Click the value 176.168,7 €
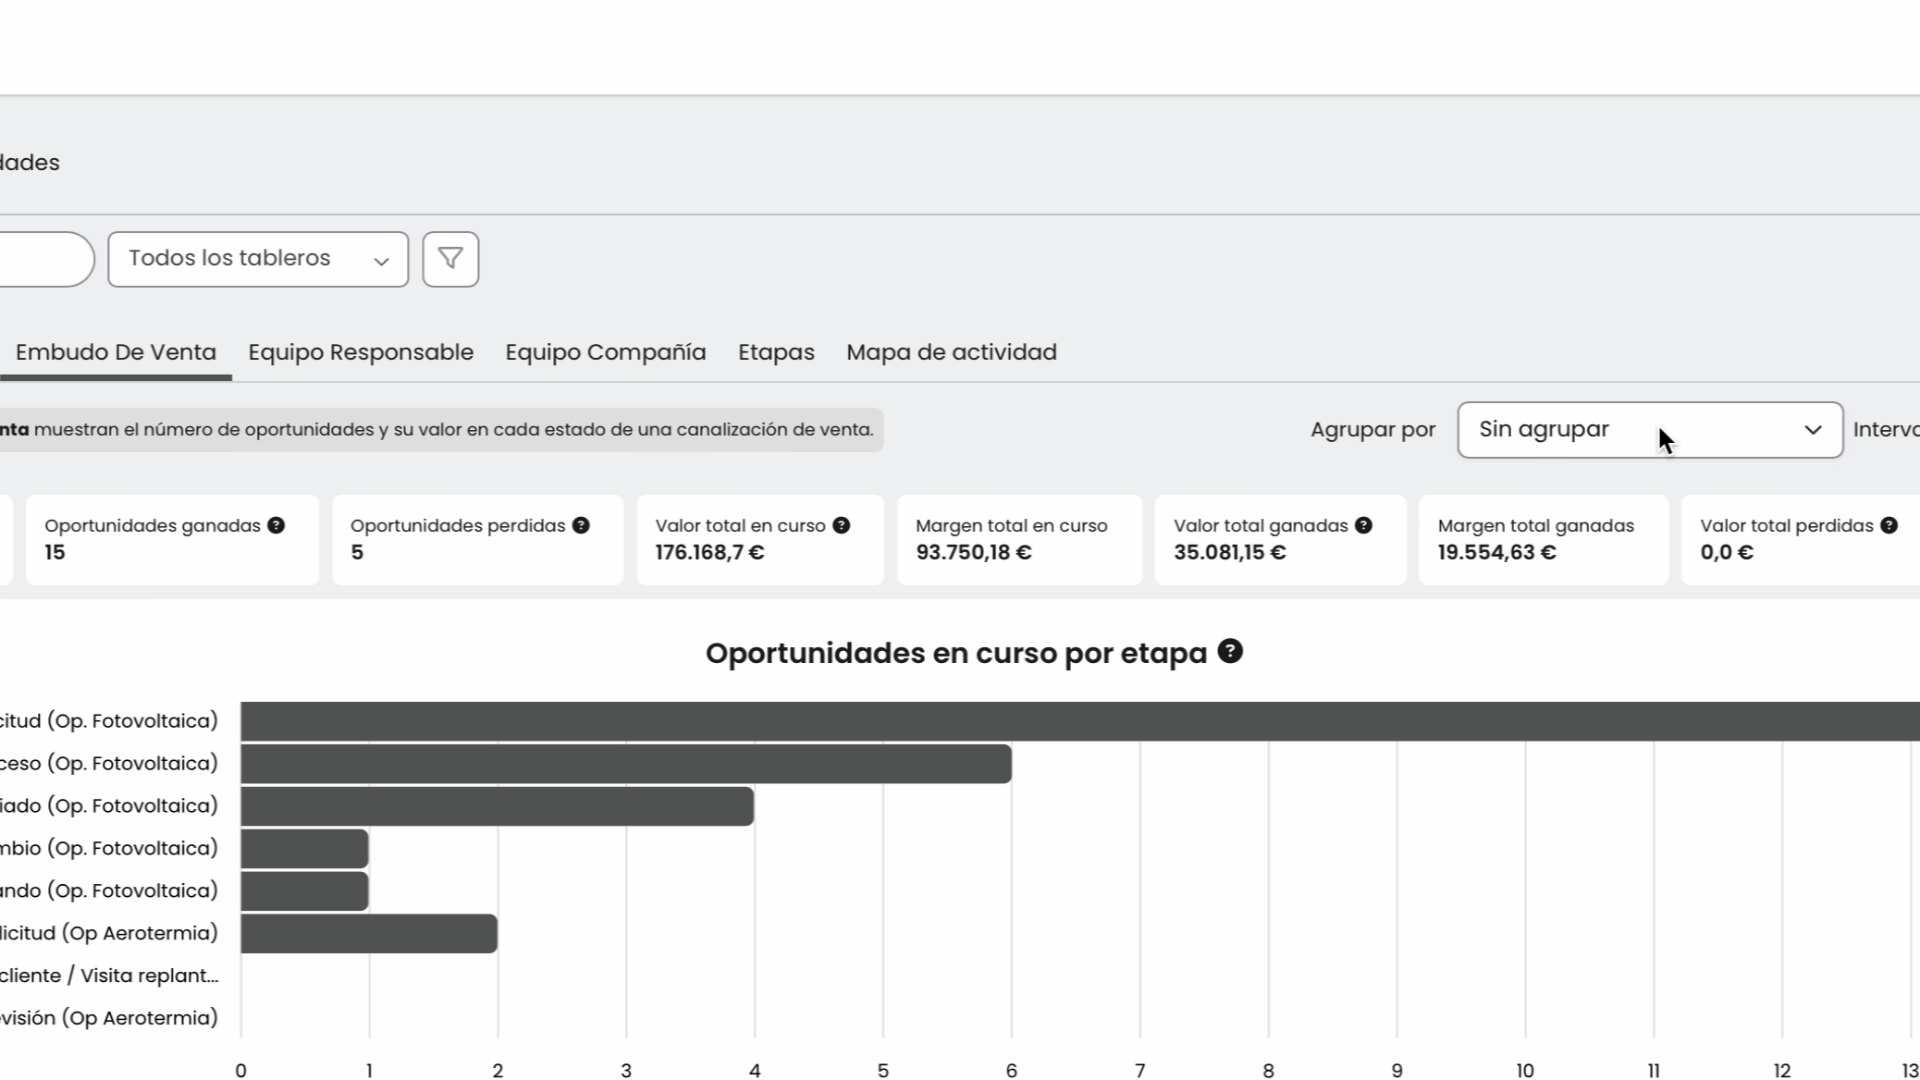Image resolution: width=1920 pixels, height=1080 pixels. [x=710, y=552]
